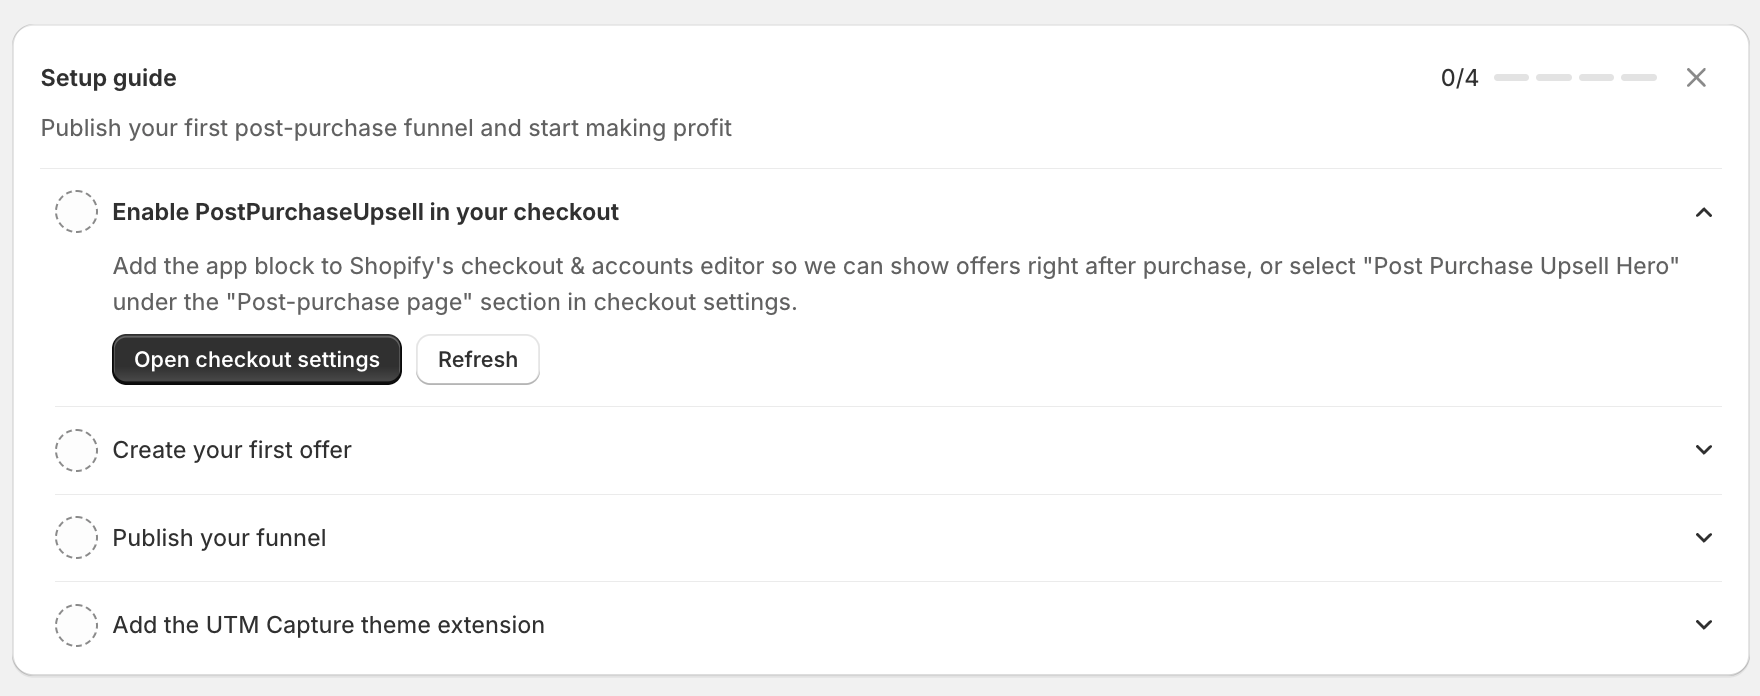Select the "Publish your funnel" step title
The height and width of the screenshot is (696, 1760).
[219, 538]
